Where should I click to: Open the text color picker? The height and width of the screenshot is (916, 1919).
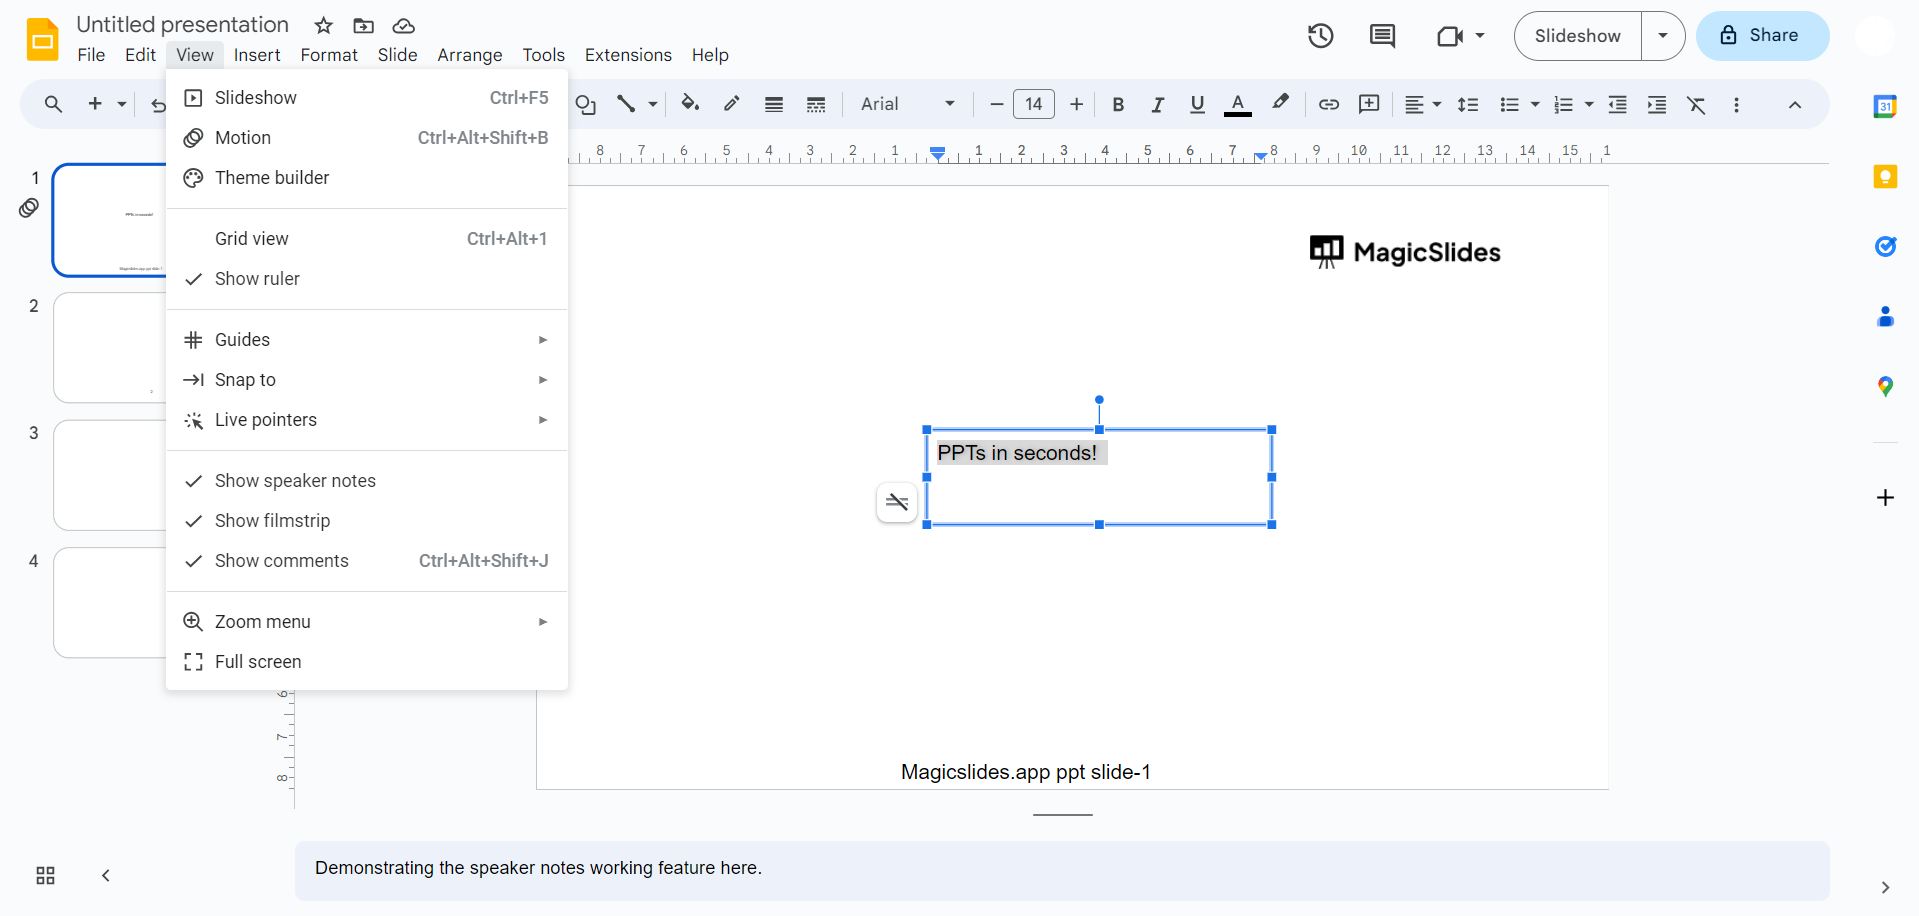point(1238,104)
